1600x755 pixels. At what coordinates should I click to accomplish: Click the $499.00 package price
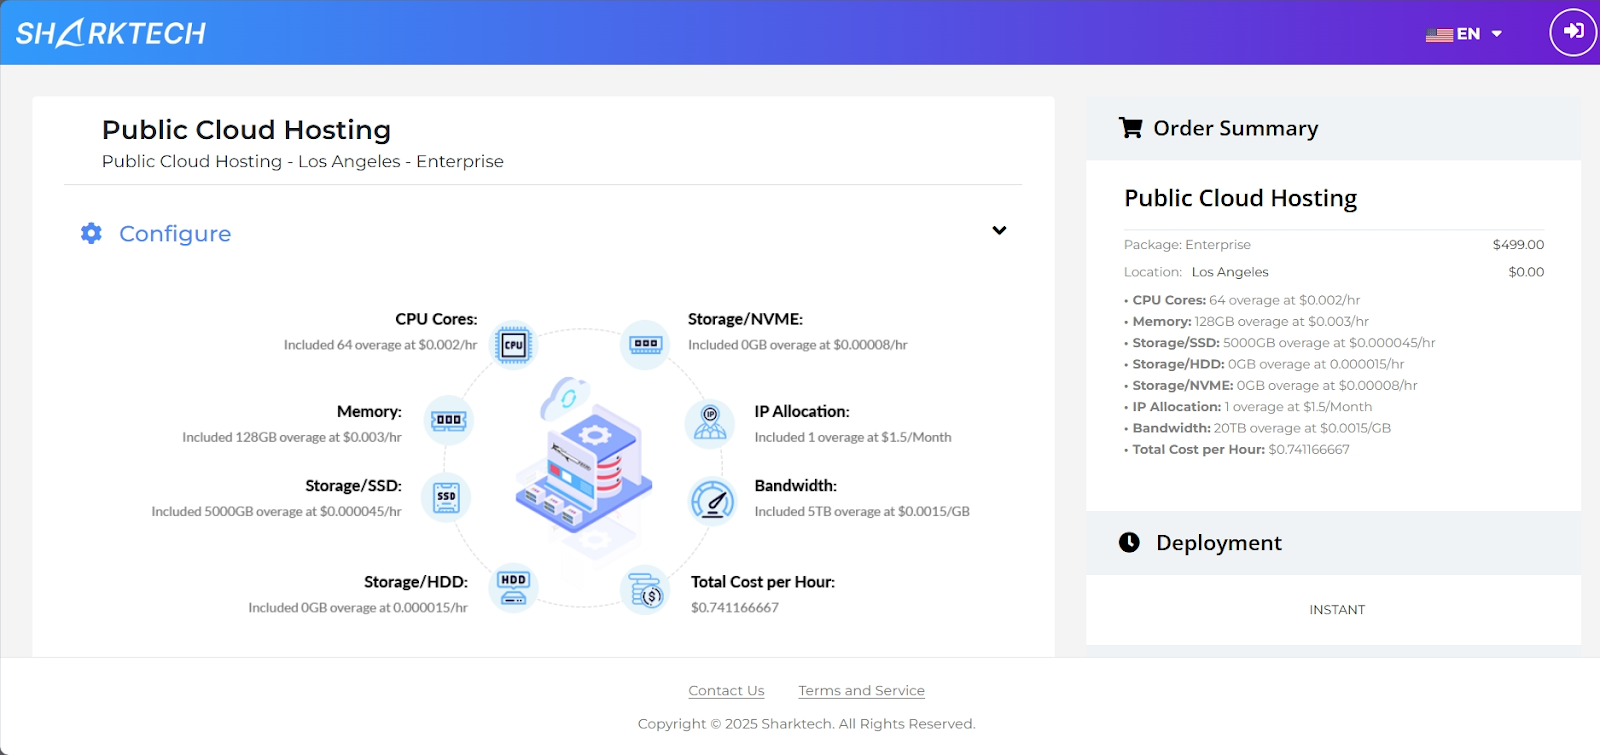(1518, 244)
